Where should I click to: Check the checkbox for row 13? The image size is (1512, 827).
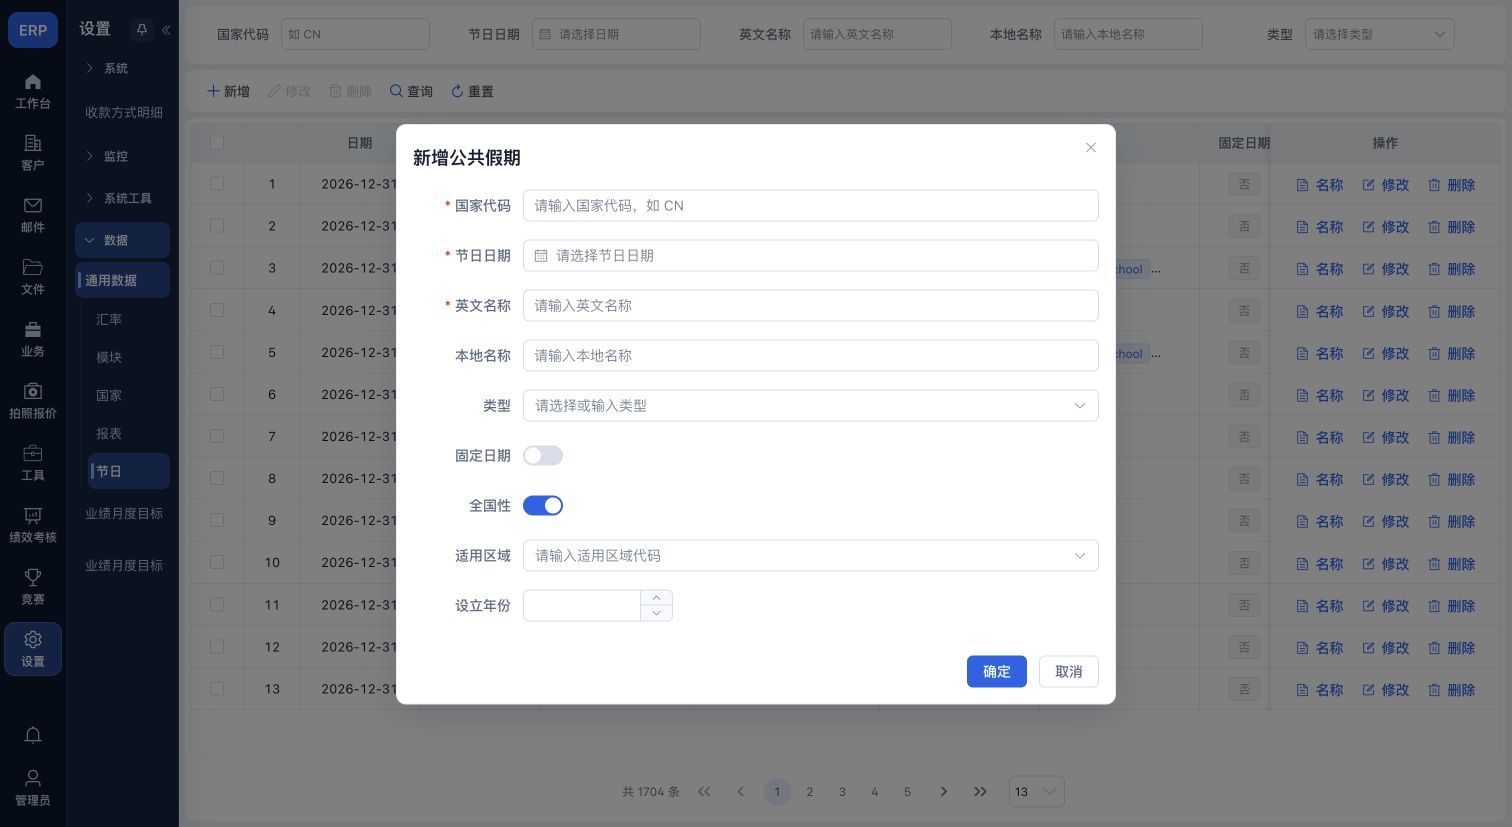(217, 688)
